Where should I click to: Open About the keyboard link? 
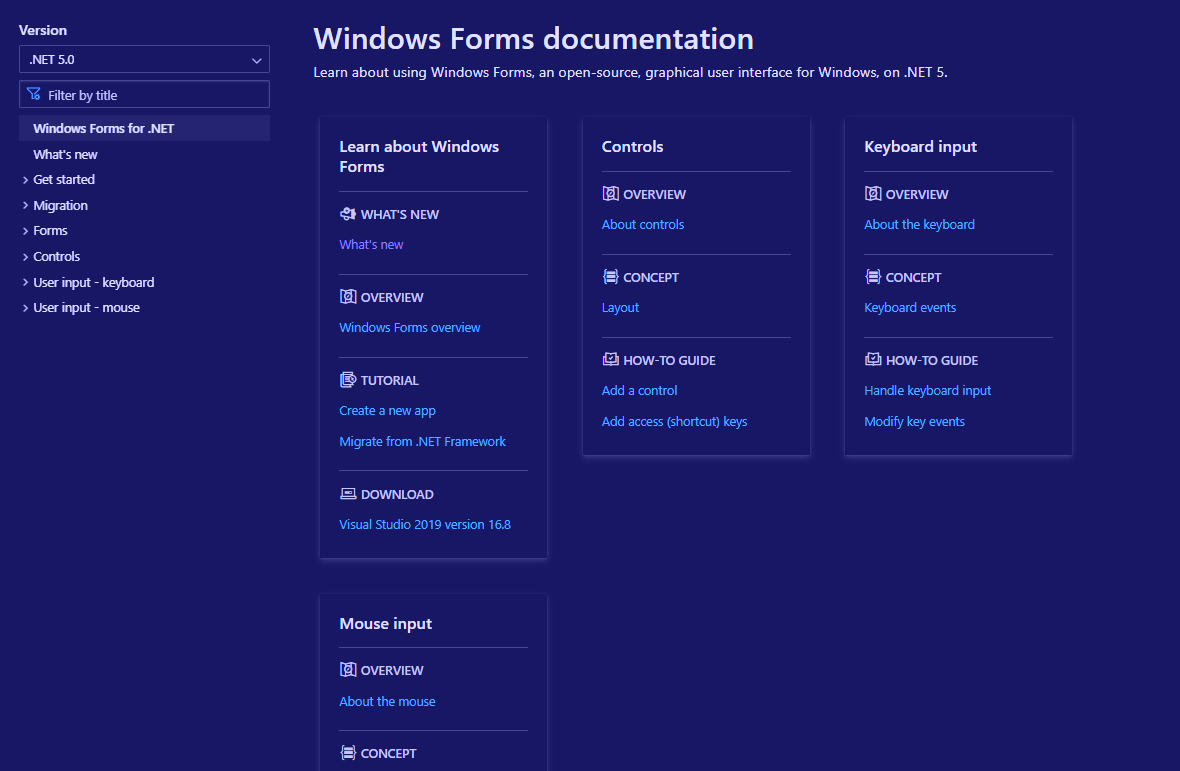[920, 224]
